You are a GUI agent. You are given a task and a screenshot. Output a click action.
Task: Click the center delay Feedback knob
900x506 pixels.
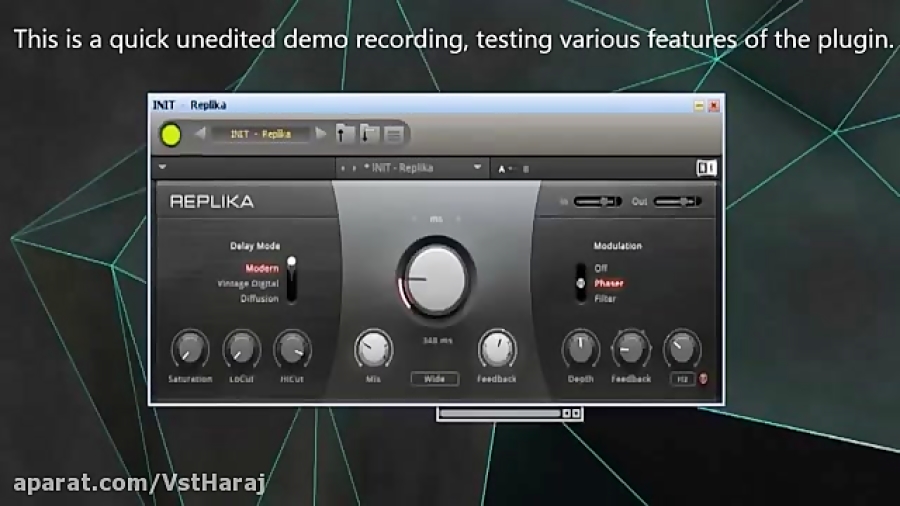(x=497, y=349)
